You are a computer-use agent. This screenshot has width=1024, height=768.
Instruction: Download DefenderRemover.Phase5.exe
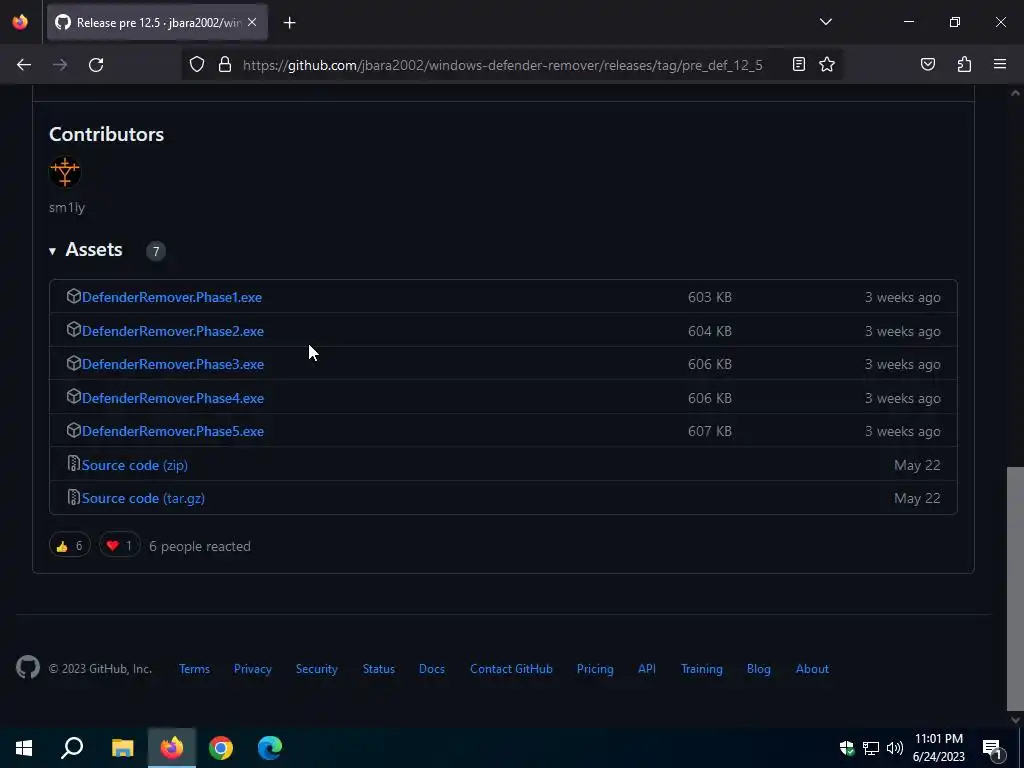tap(172, 432)
